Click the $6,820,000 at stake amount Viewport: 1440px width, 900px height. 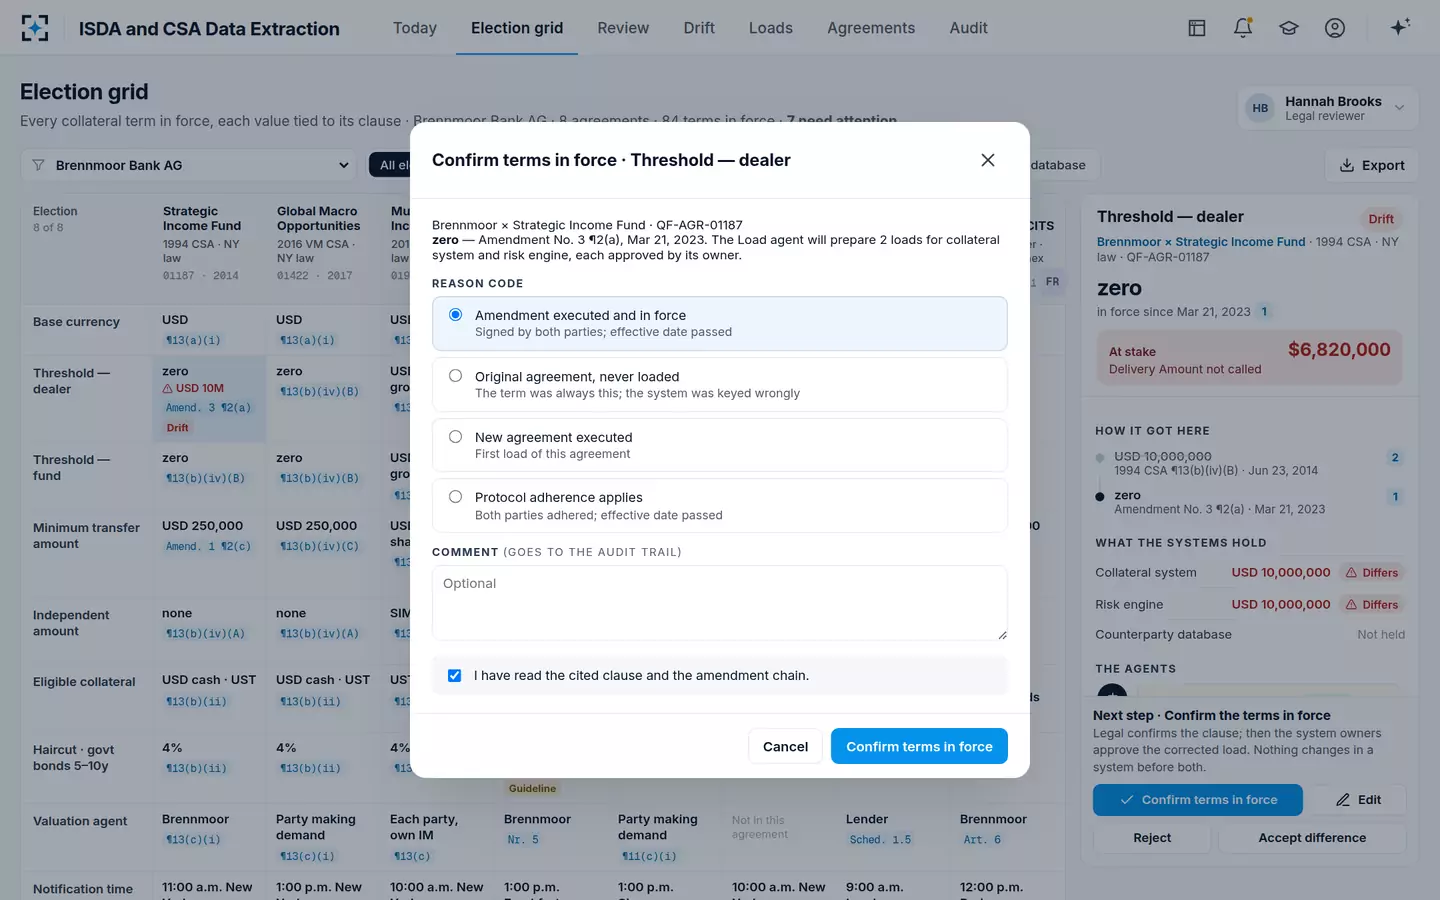(x=1339, y=349)
